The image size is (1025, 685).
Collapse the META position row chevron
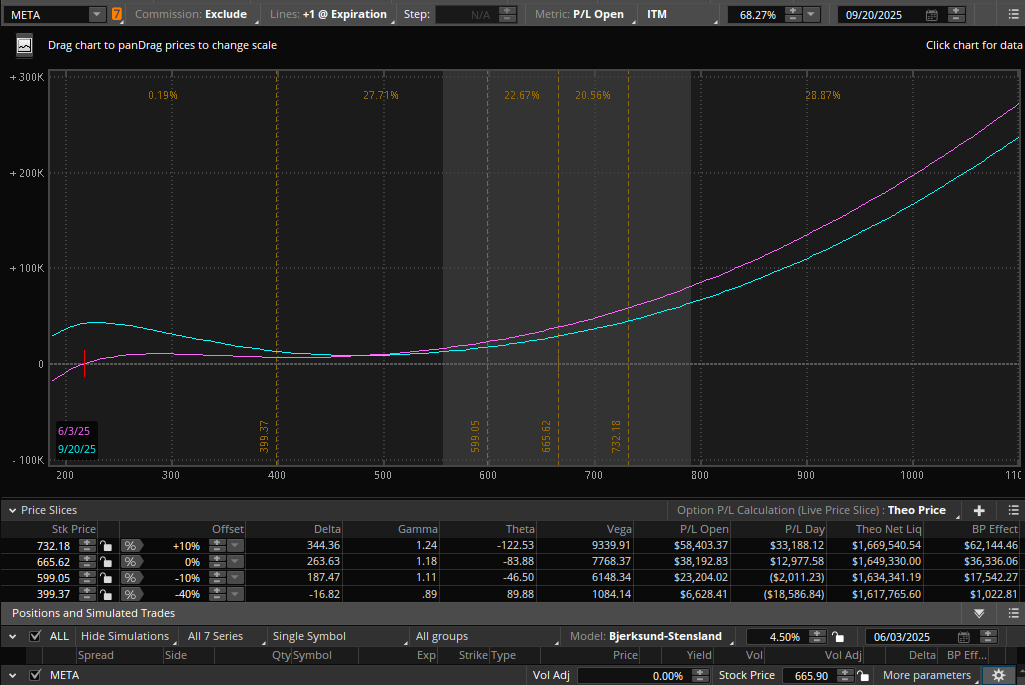point(12,675)
